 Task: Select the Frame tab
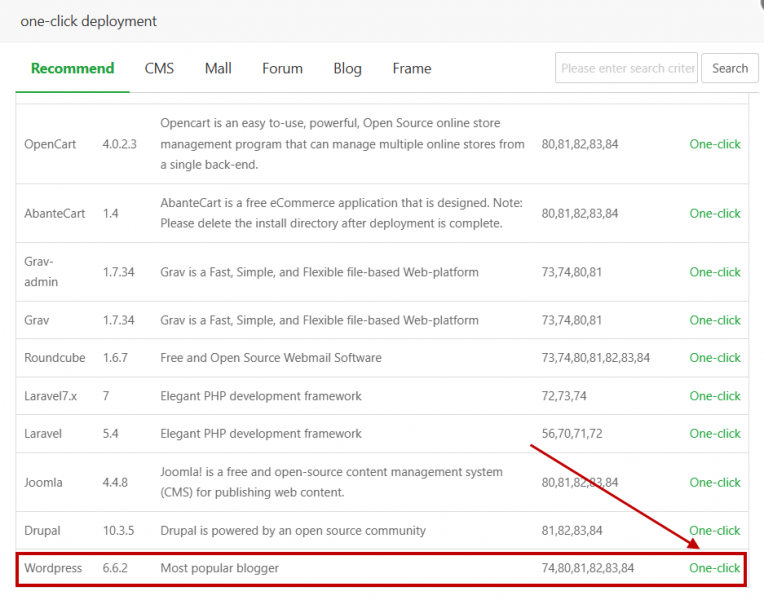point(412,68)
